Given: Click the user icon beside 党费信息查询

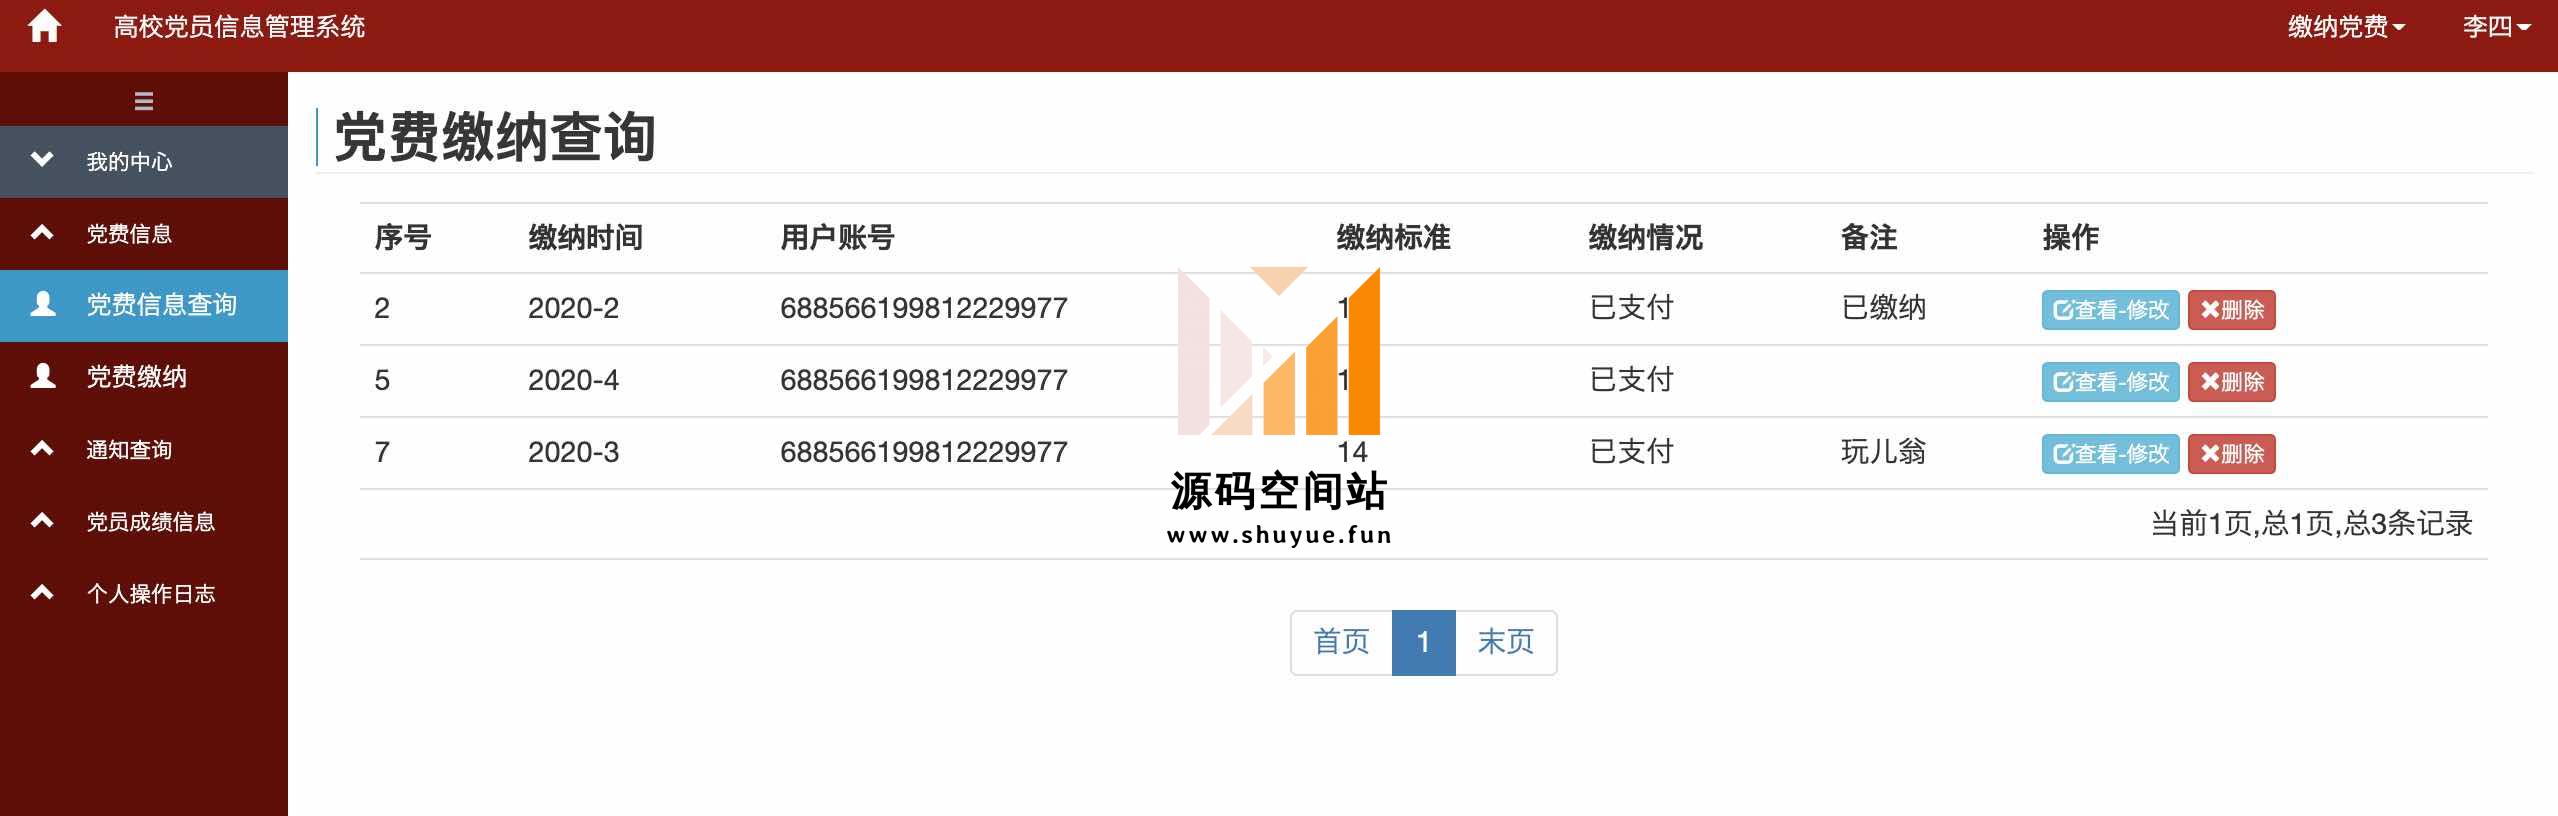Looking at the screenshot, I should (43, 304).
